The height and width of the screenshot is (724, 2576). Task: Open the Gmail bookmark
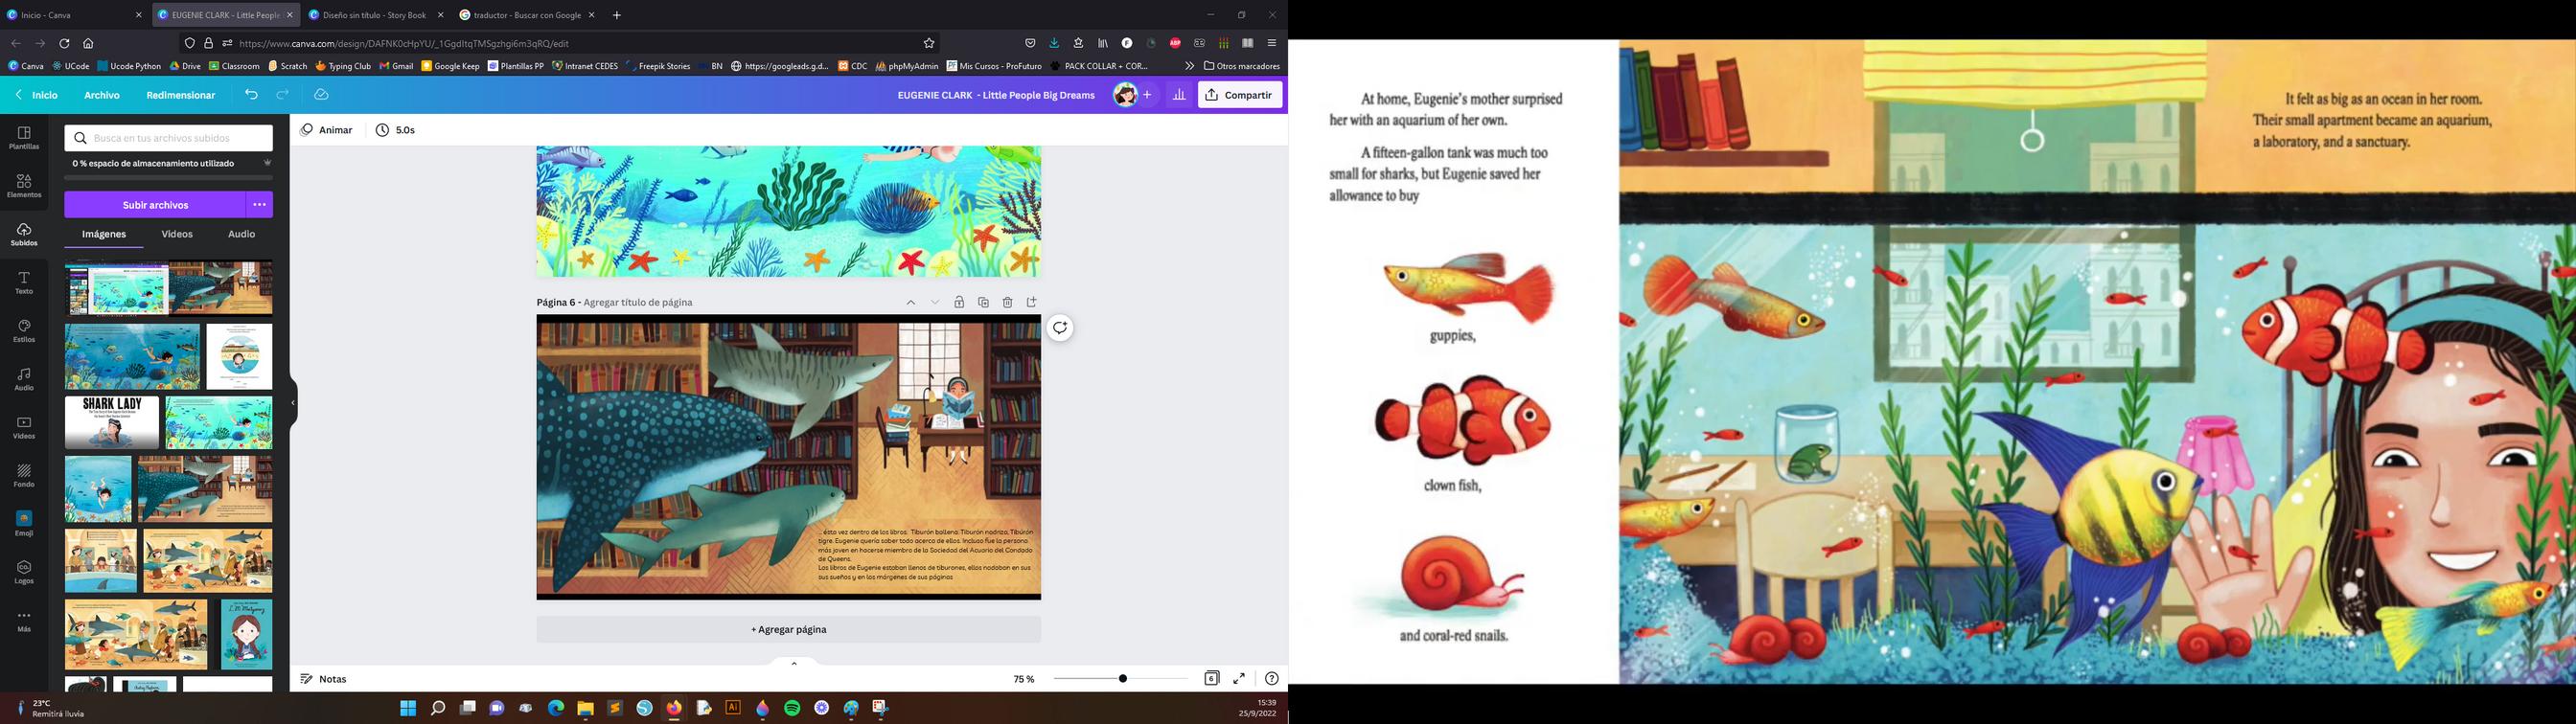[396, 66]
